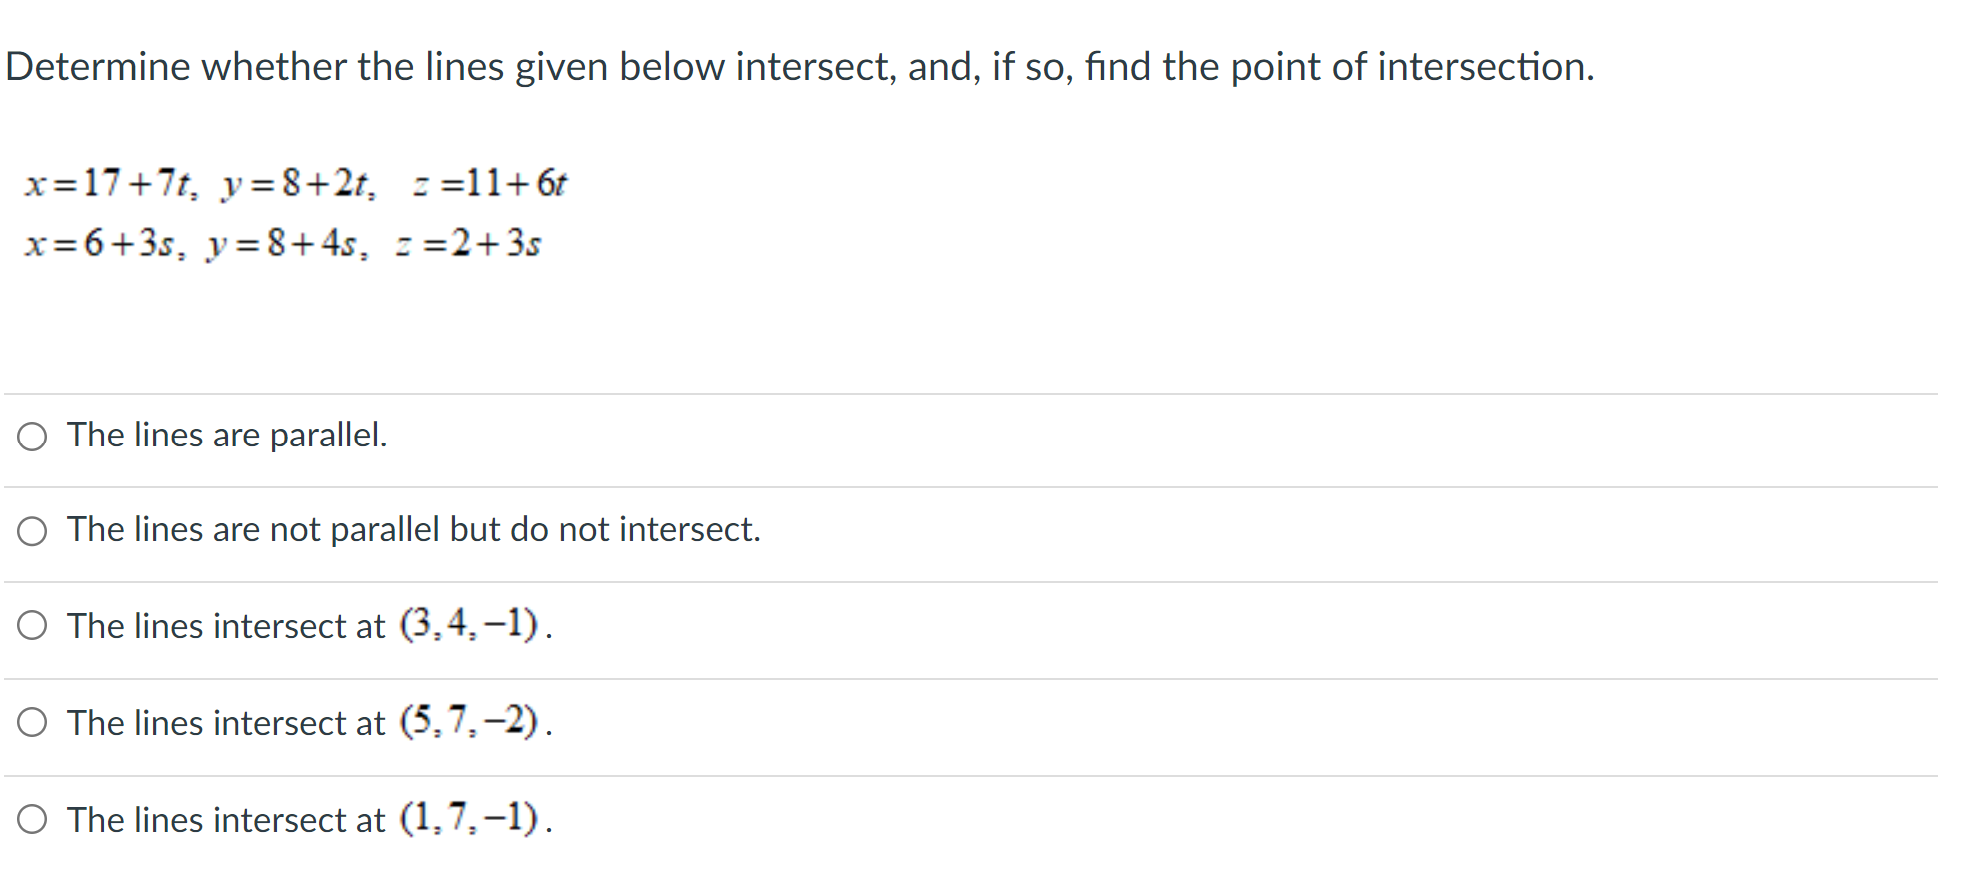Select 'The lines are parallel' radio button
This screenshot has height=885, width=1972.
pos(33,435)
